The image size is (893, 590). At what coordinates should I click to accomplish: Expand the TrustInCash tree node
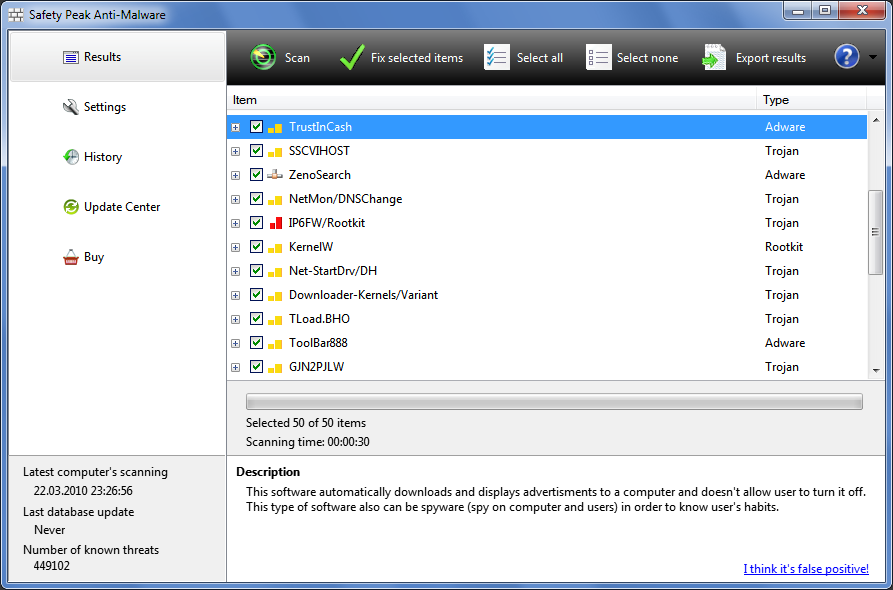pyautogui.click(x=235, y=128)
